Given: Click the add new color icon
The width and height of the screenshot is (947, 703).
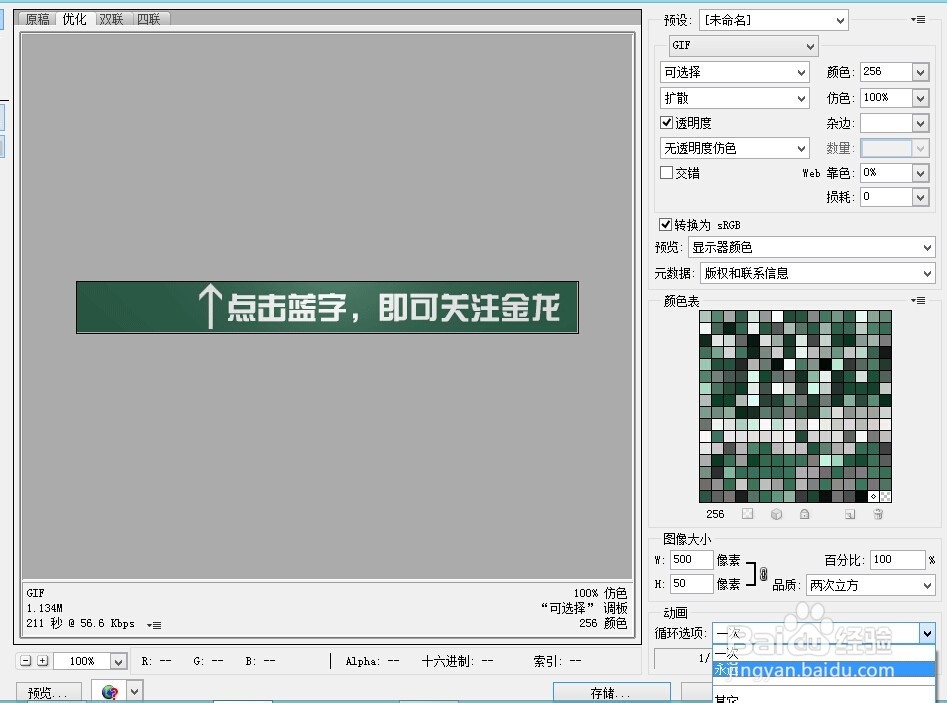Looking at the screenshot, I should pyautogui.click(x=850, y=514).
